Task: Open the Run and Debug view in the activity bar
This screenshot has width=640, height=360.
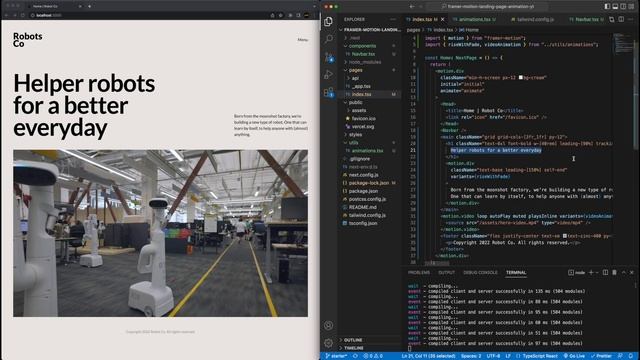Action: [x=329, y=75]
